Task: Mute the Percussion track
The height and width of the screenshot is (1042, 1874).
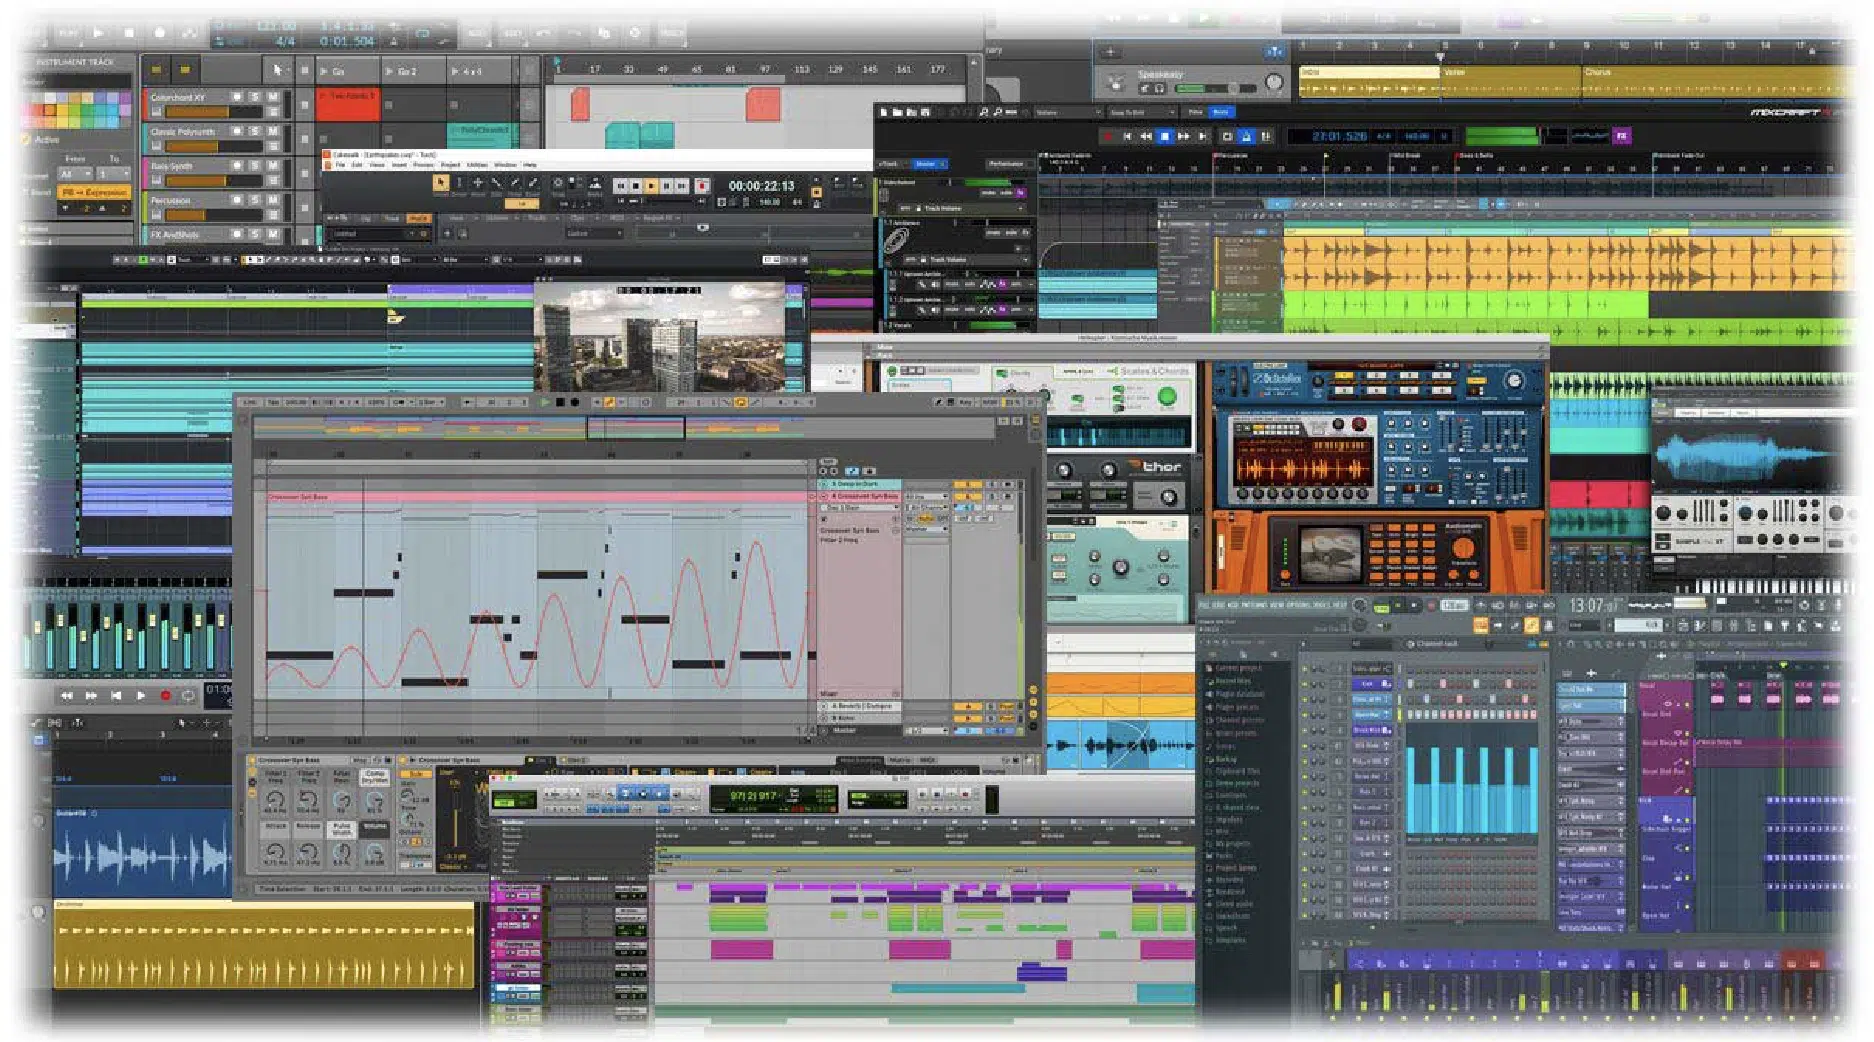Action: [x=273, y=199]
